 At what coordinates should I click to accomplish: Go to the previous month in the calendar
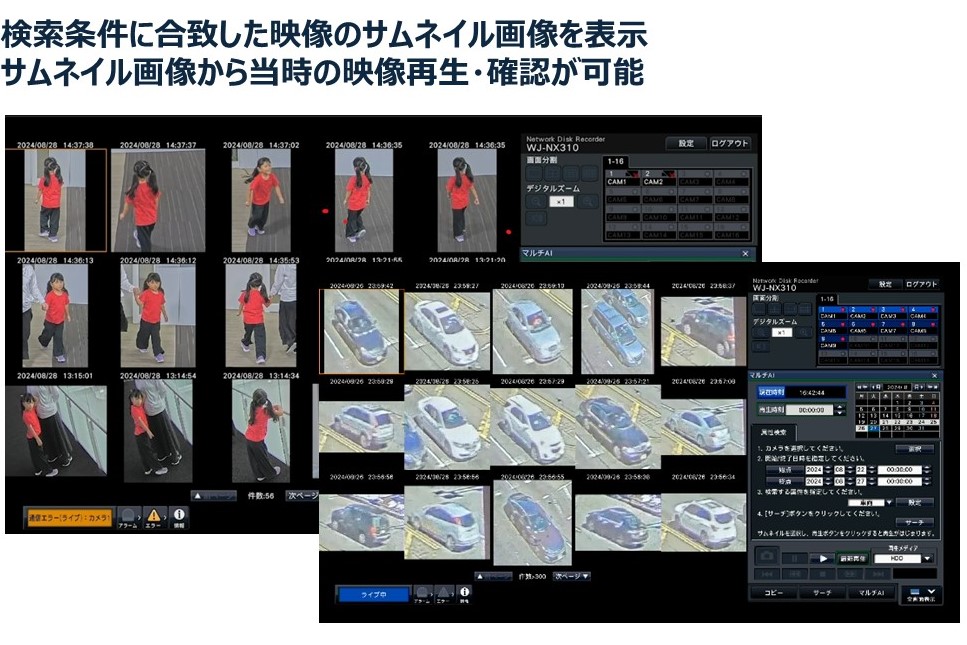(876, 387)
